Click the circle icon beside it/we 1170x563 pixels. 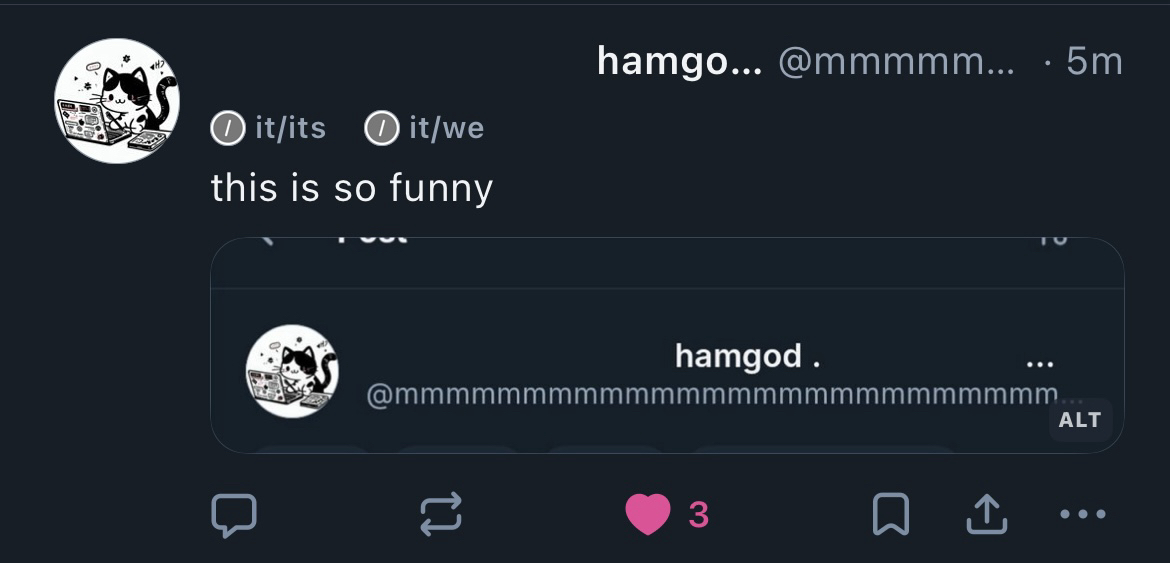click(x=381, y=128)
